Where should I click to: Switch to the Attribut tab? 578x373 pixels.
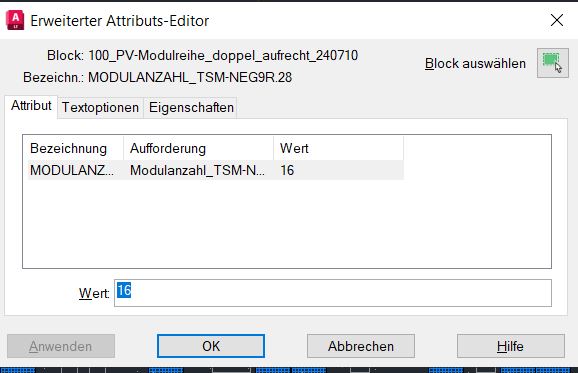pos(31,106)
